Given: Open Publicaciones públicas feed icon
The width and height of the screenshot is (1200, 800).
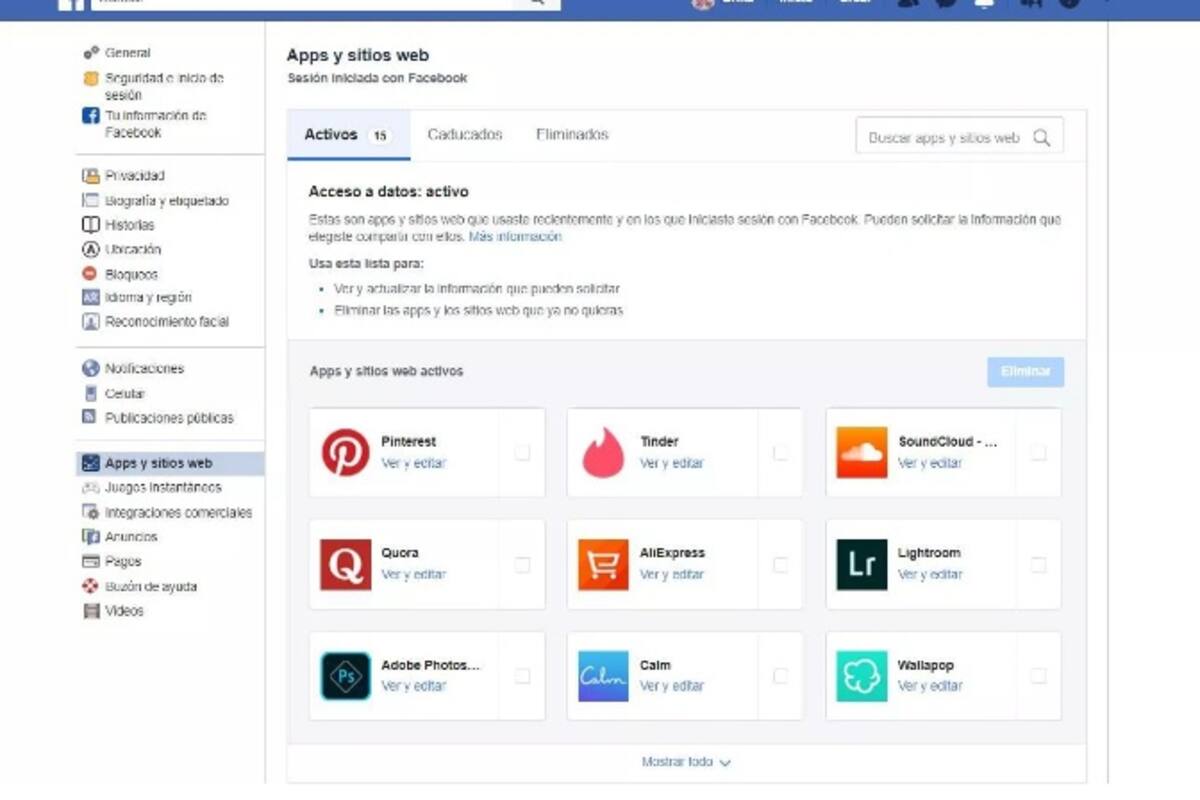Looking at the screenshot, I should click(x=91, y=418).
